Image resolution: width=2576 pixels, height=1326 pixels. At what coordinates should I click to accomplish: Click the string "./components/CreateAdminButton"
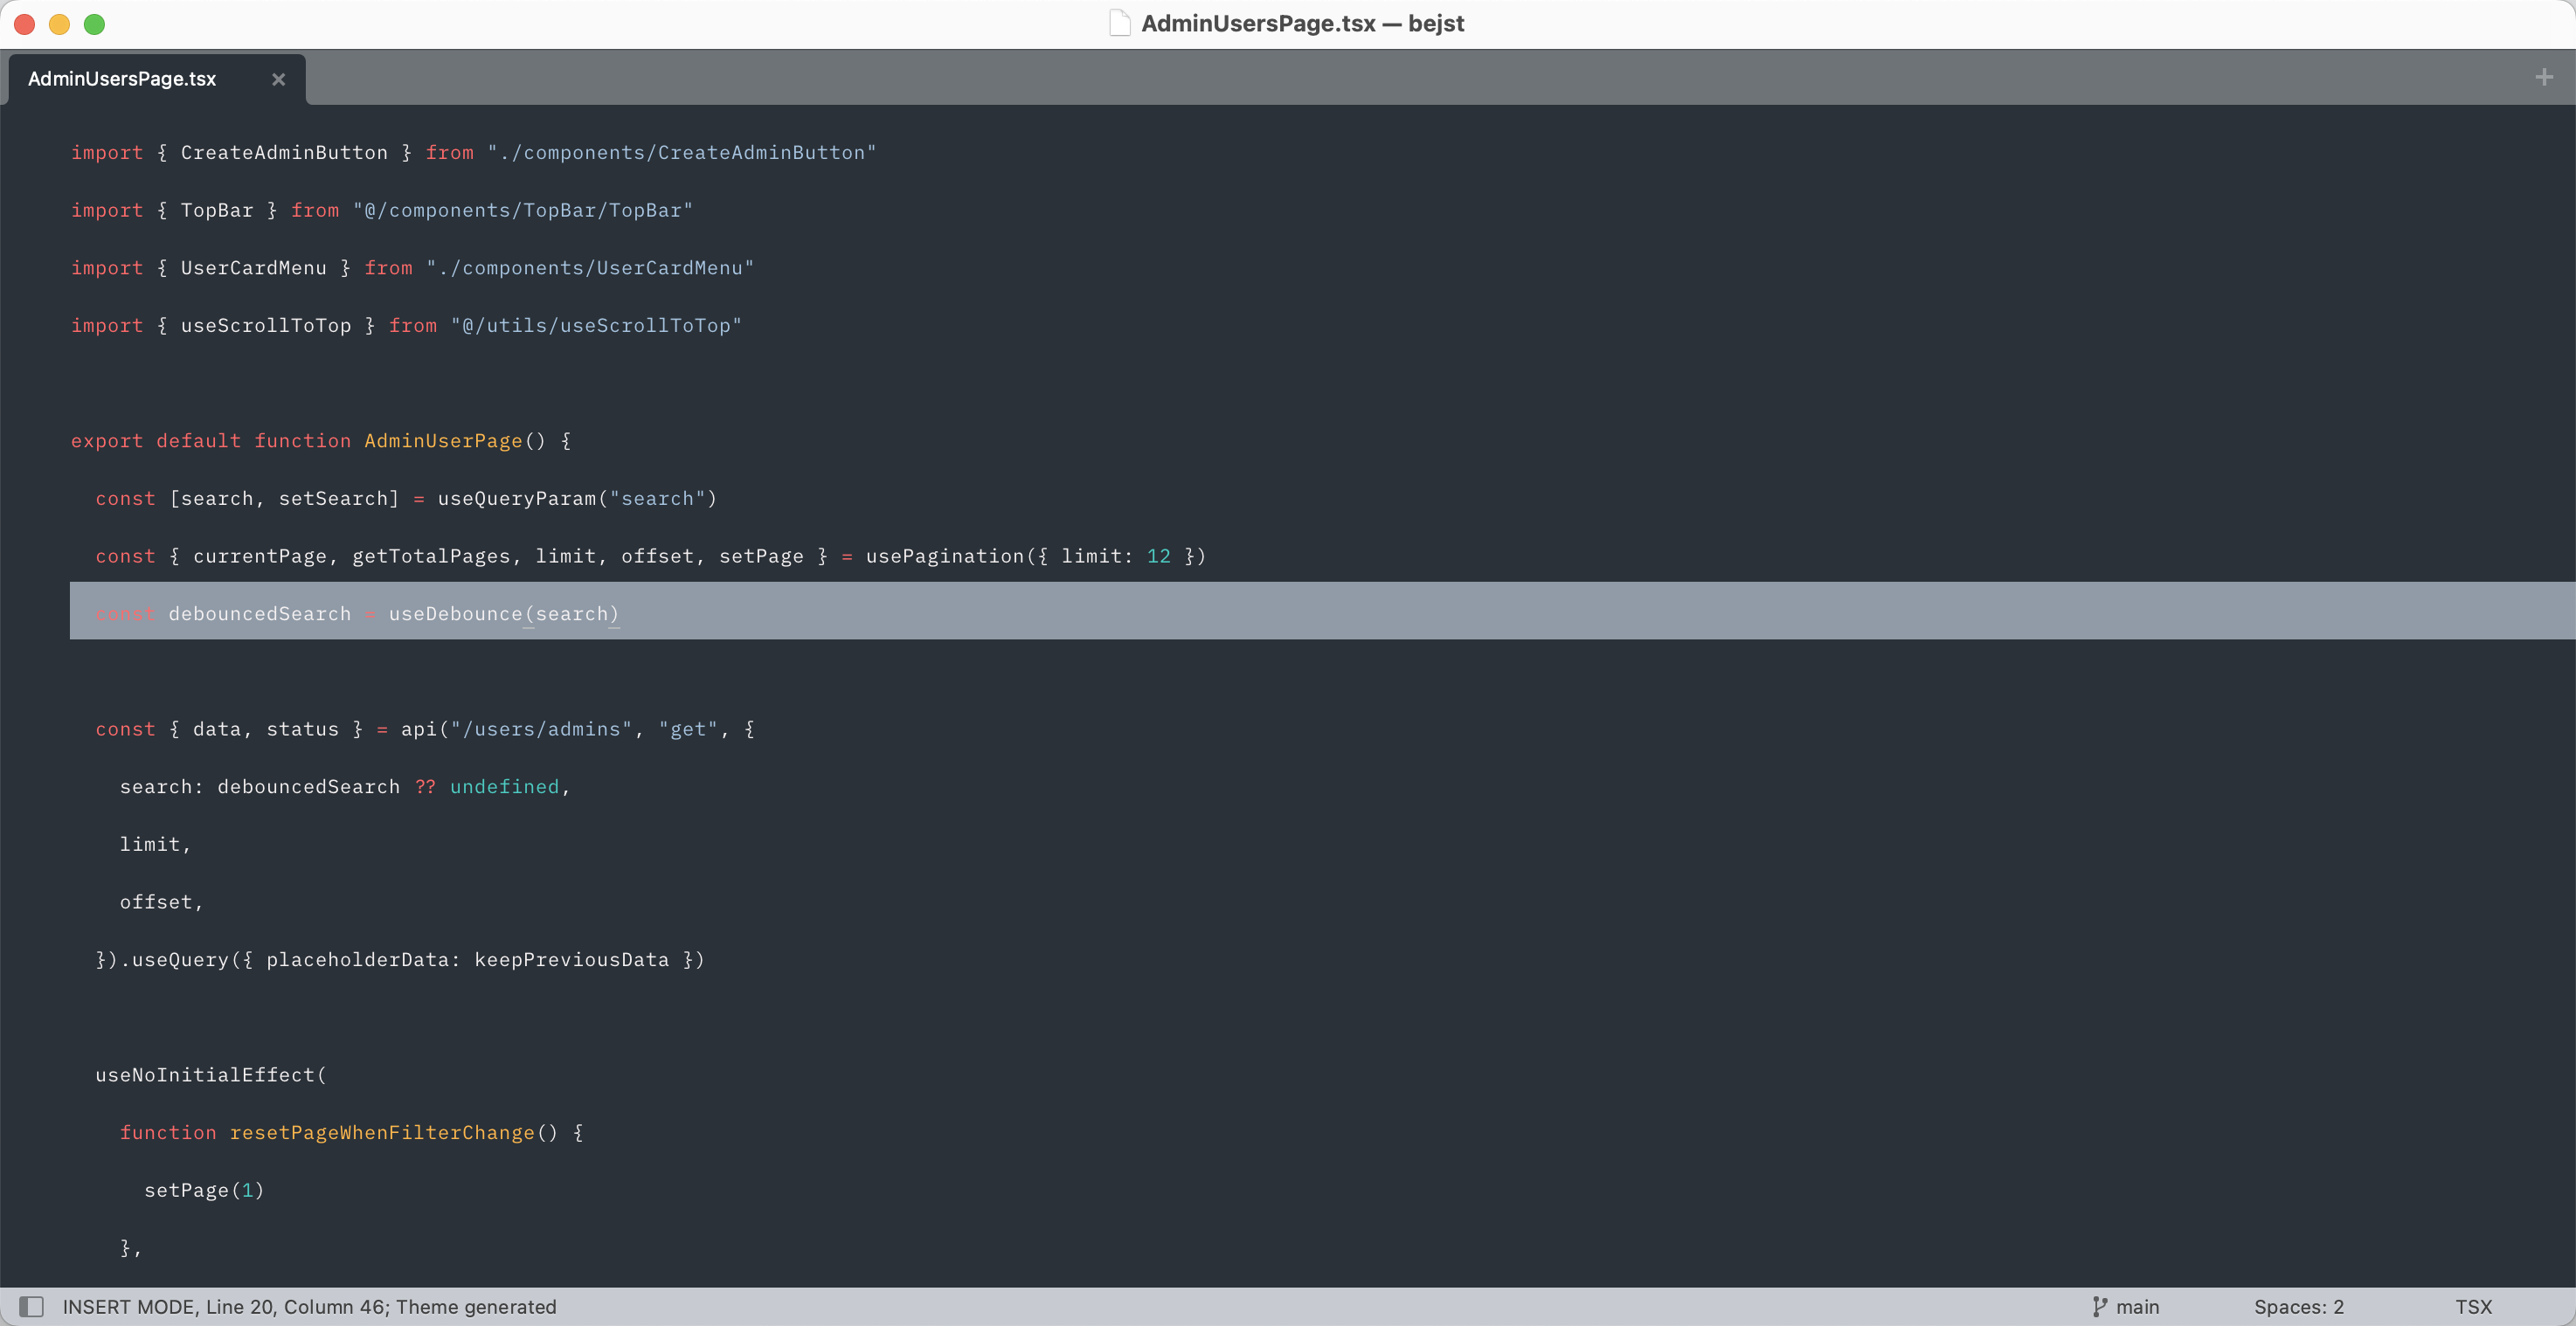[x=681, y=153]
